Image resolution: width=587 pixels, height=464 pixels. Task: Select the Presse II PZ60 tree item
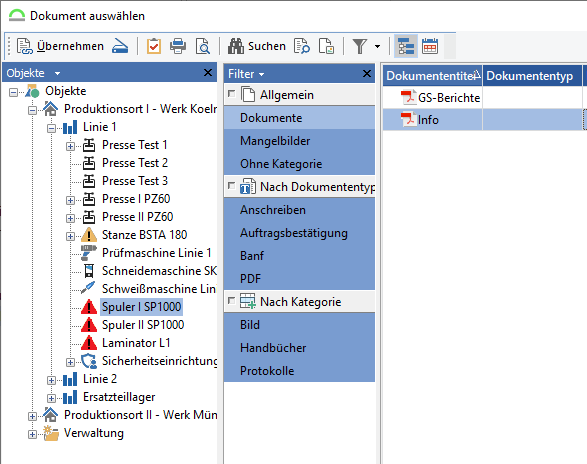(x=137, y=217)
